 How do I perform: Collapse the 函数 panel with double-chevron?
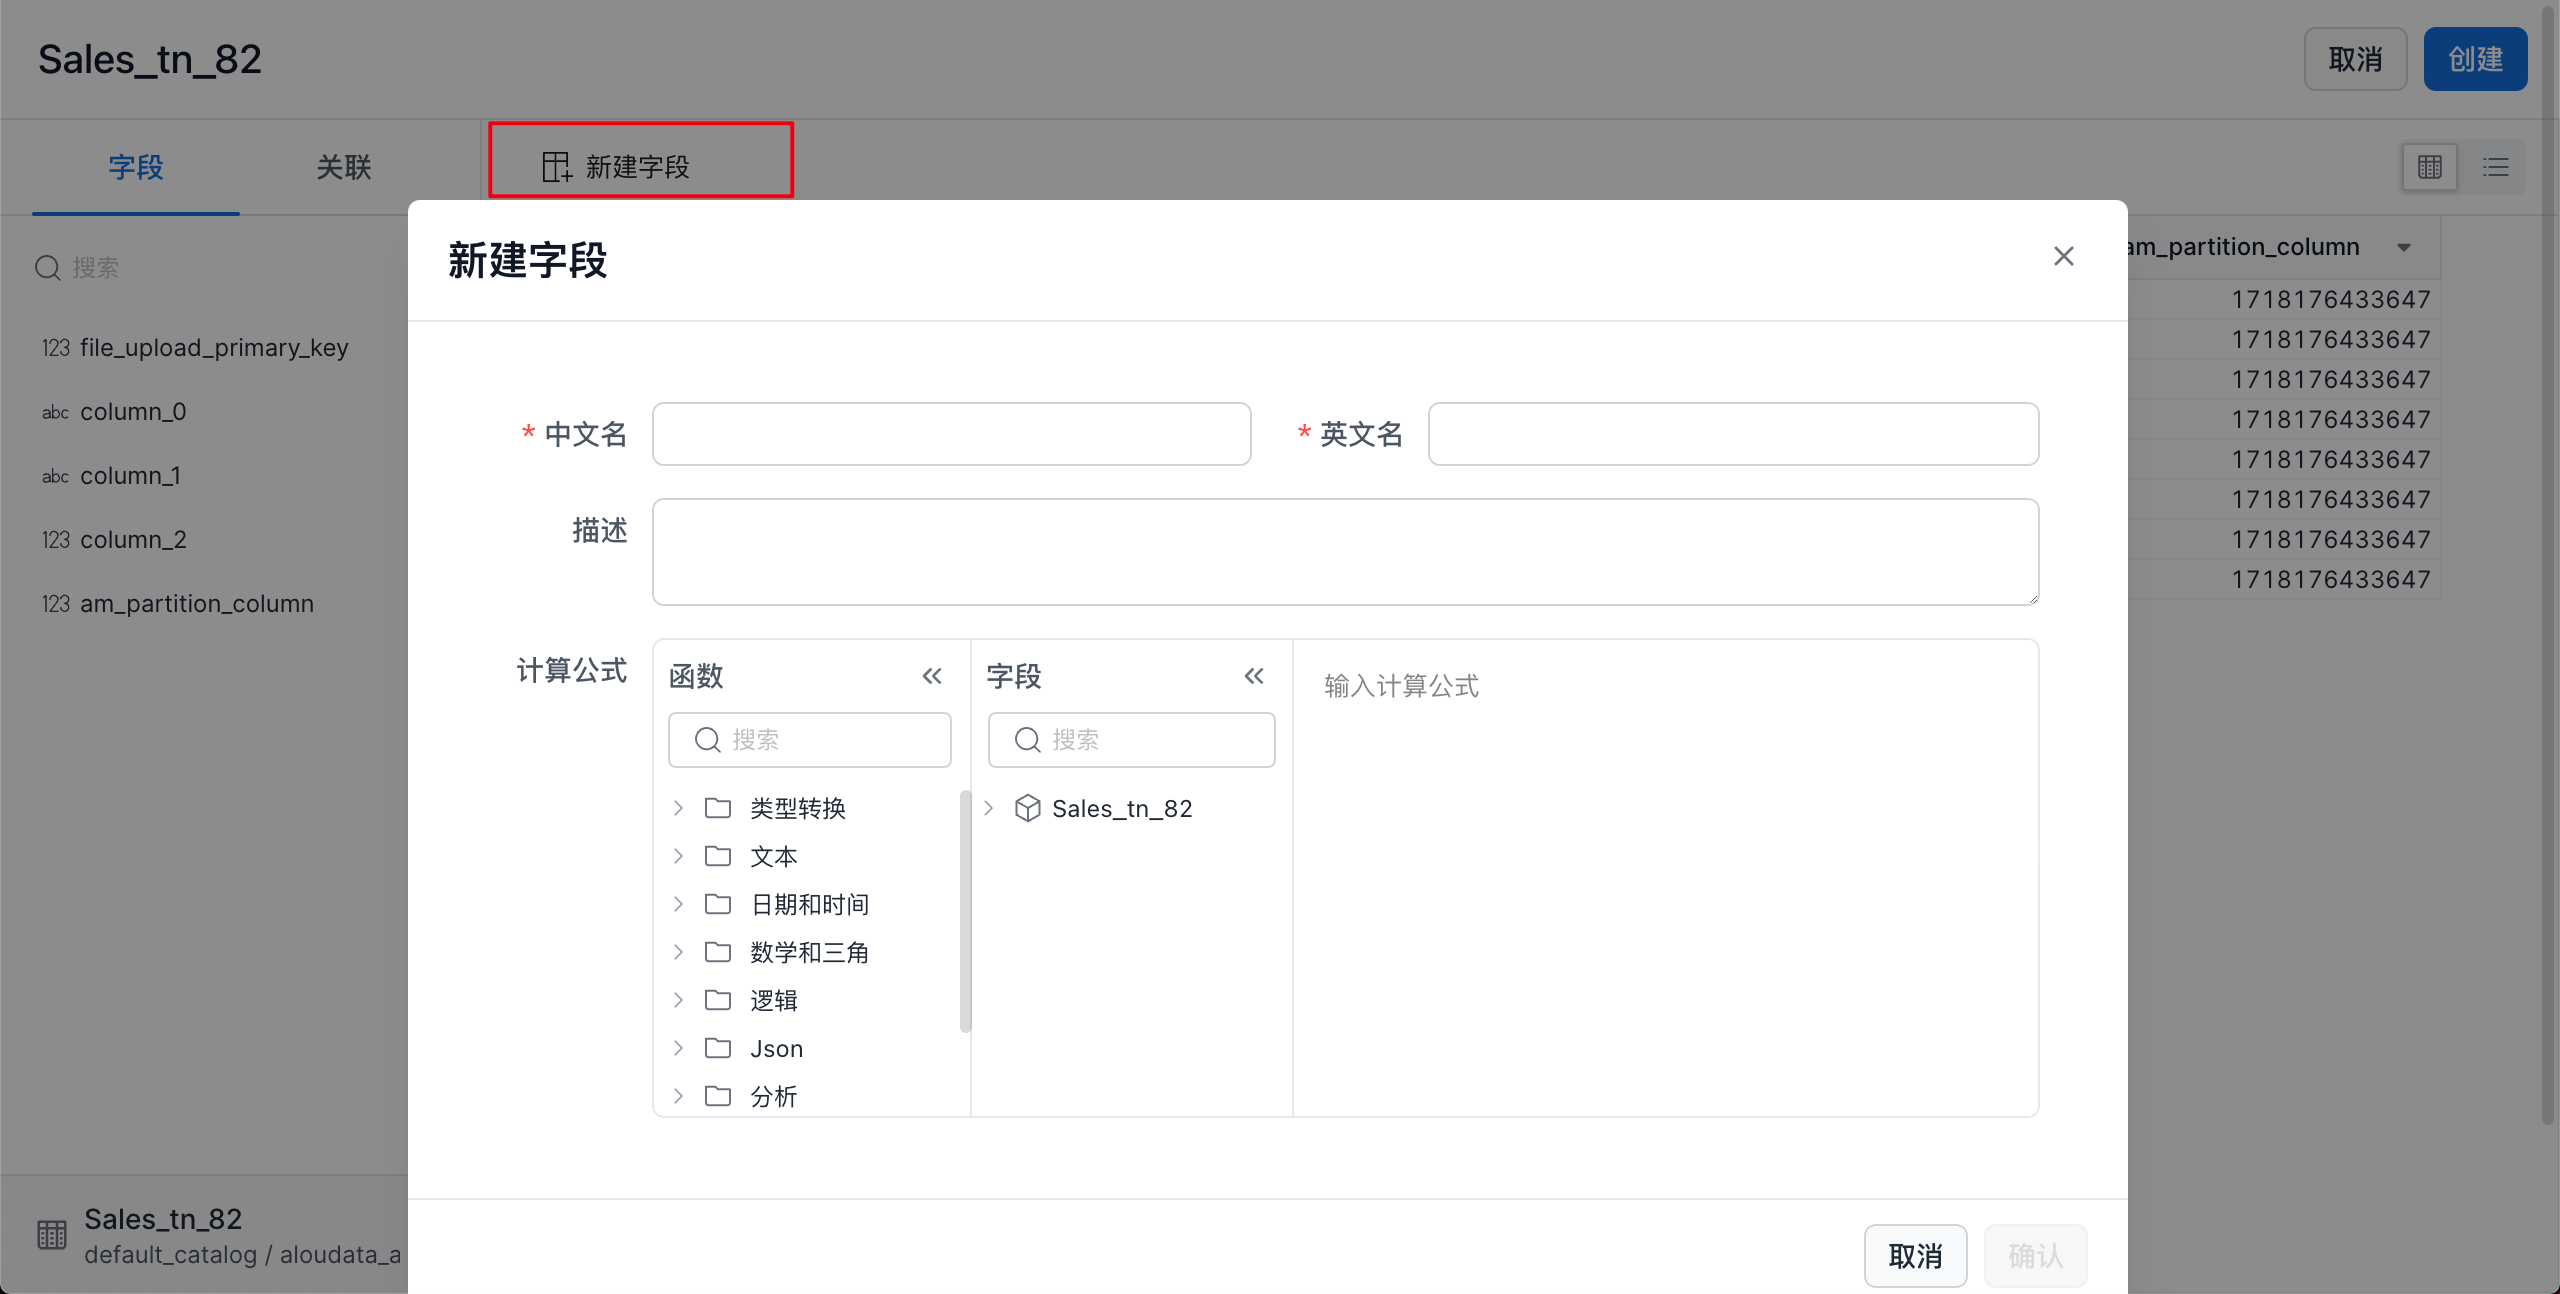[932, 676]
